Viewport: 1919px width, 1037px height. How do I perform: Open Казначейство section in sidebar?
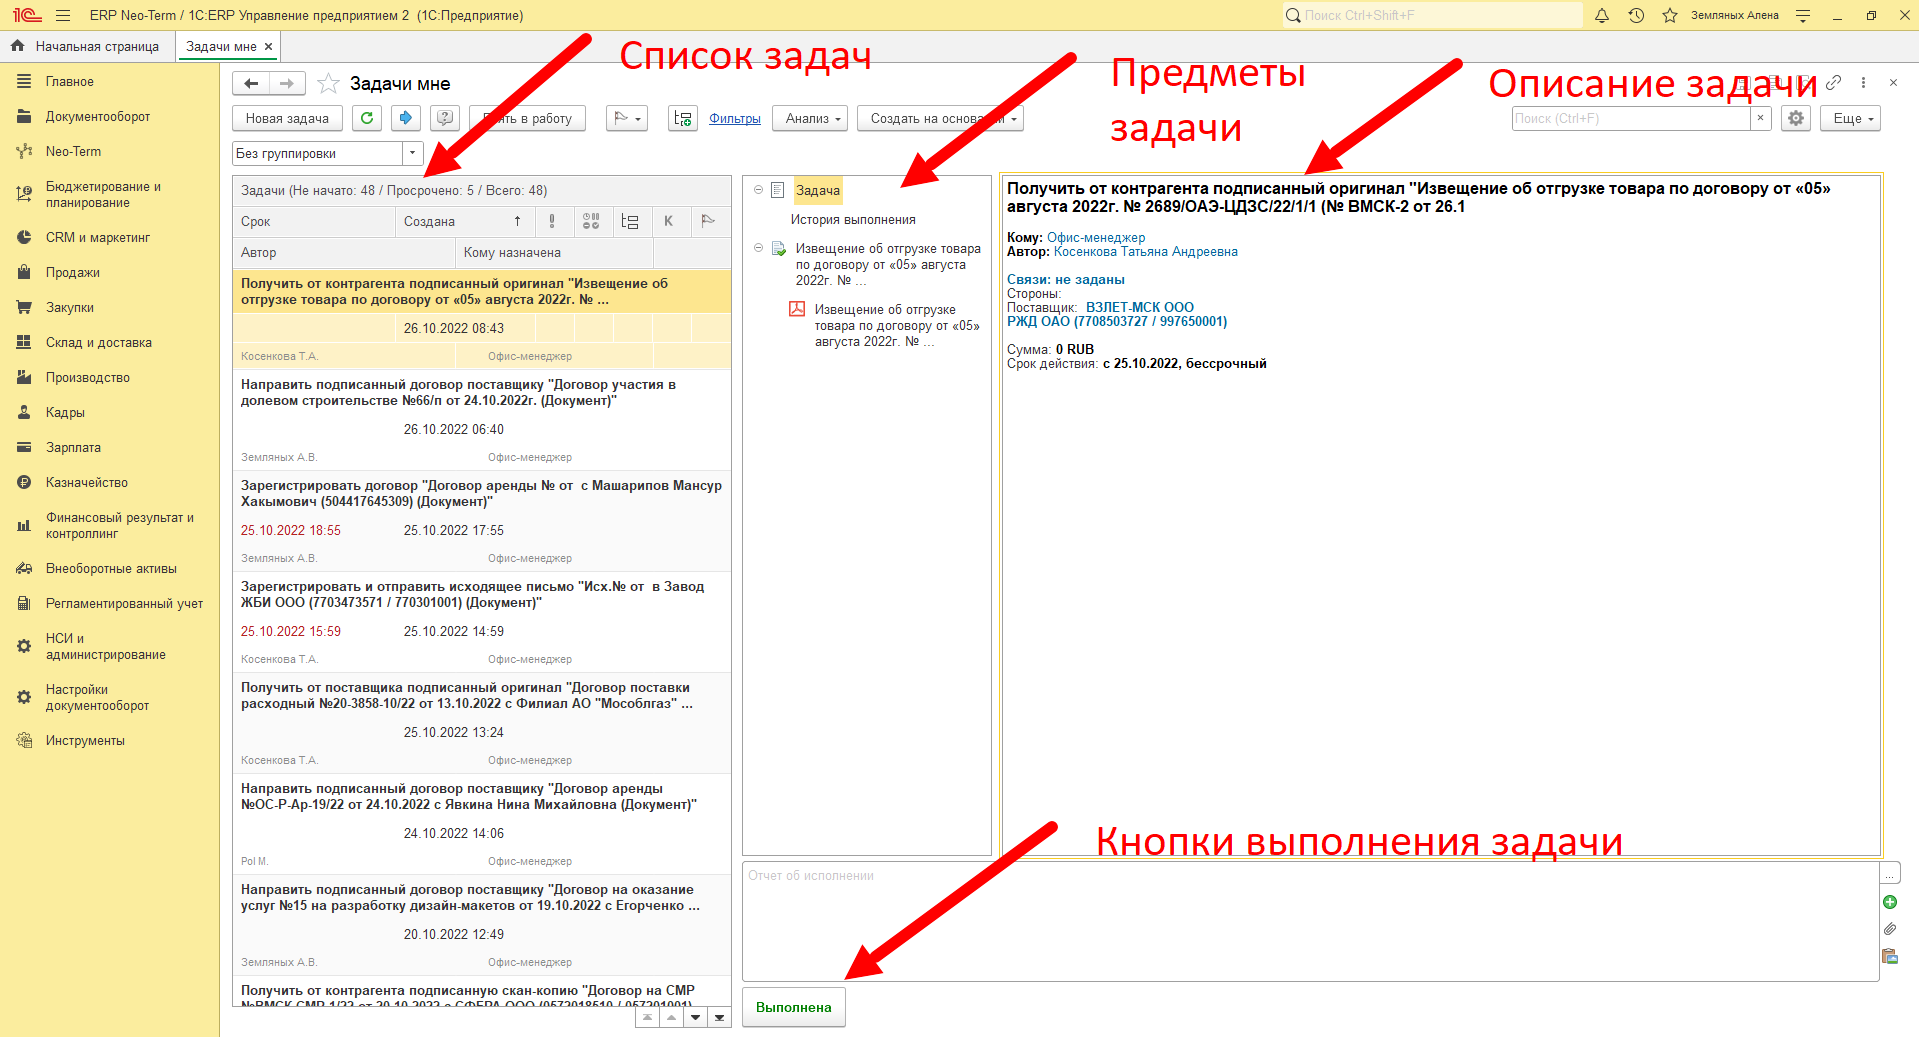[x=86, y=482]
